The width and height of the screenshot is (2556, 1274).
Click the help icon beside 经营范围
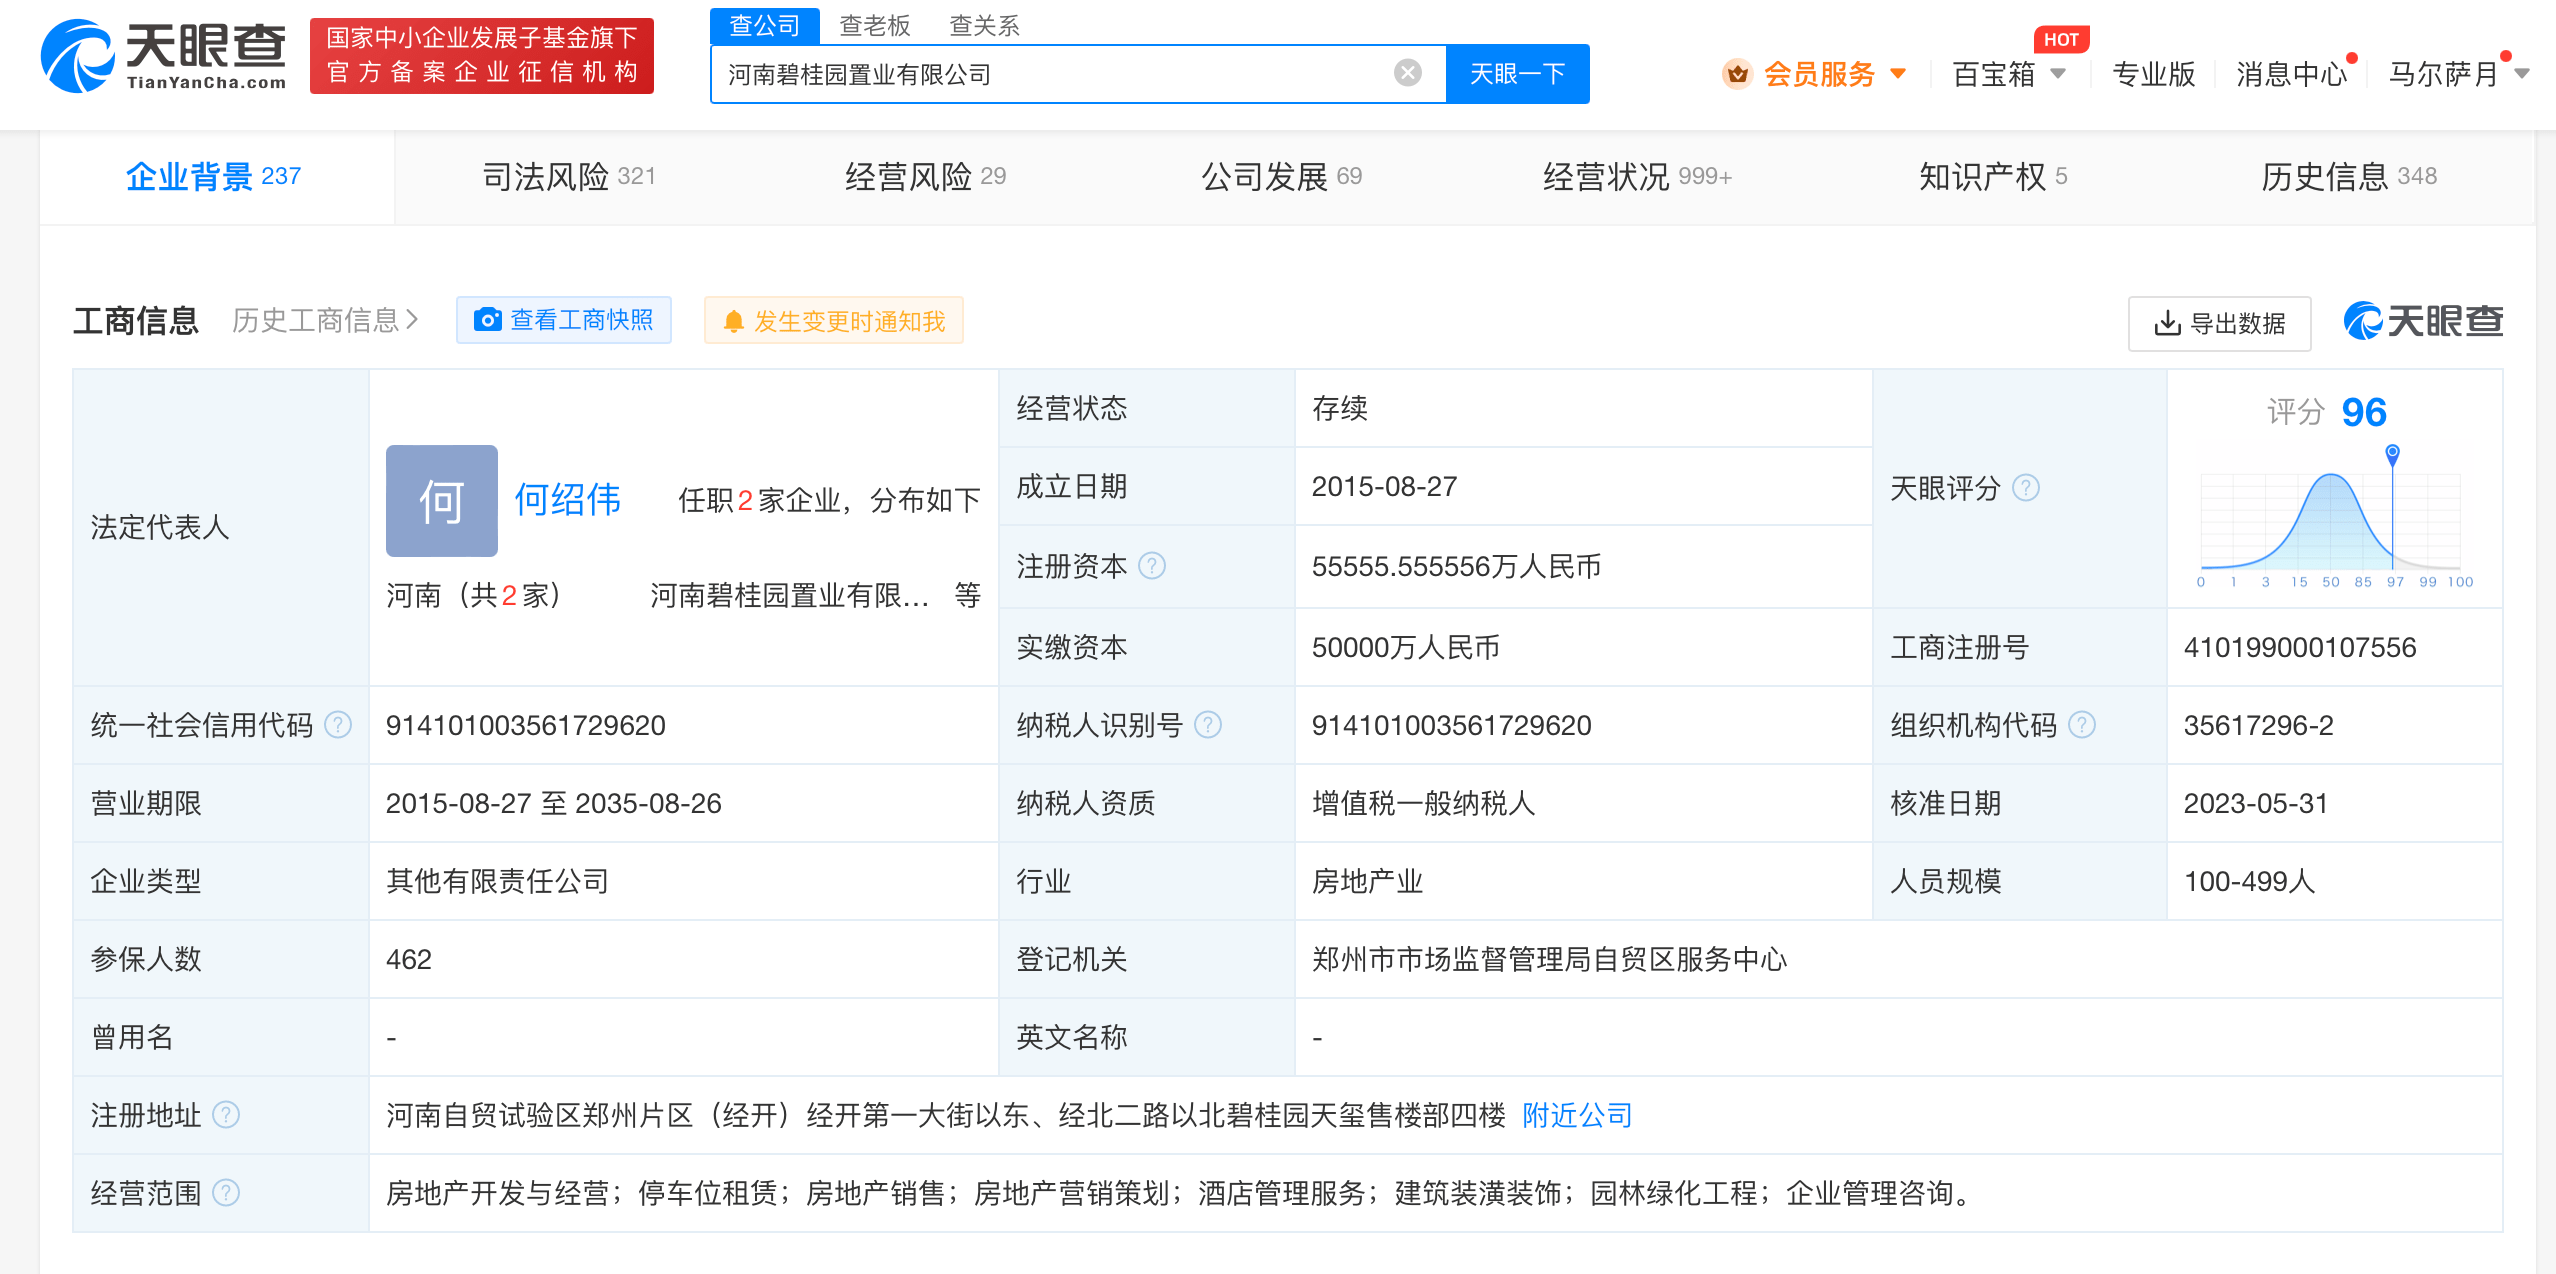227,1193
